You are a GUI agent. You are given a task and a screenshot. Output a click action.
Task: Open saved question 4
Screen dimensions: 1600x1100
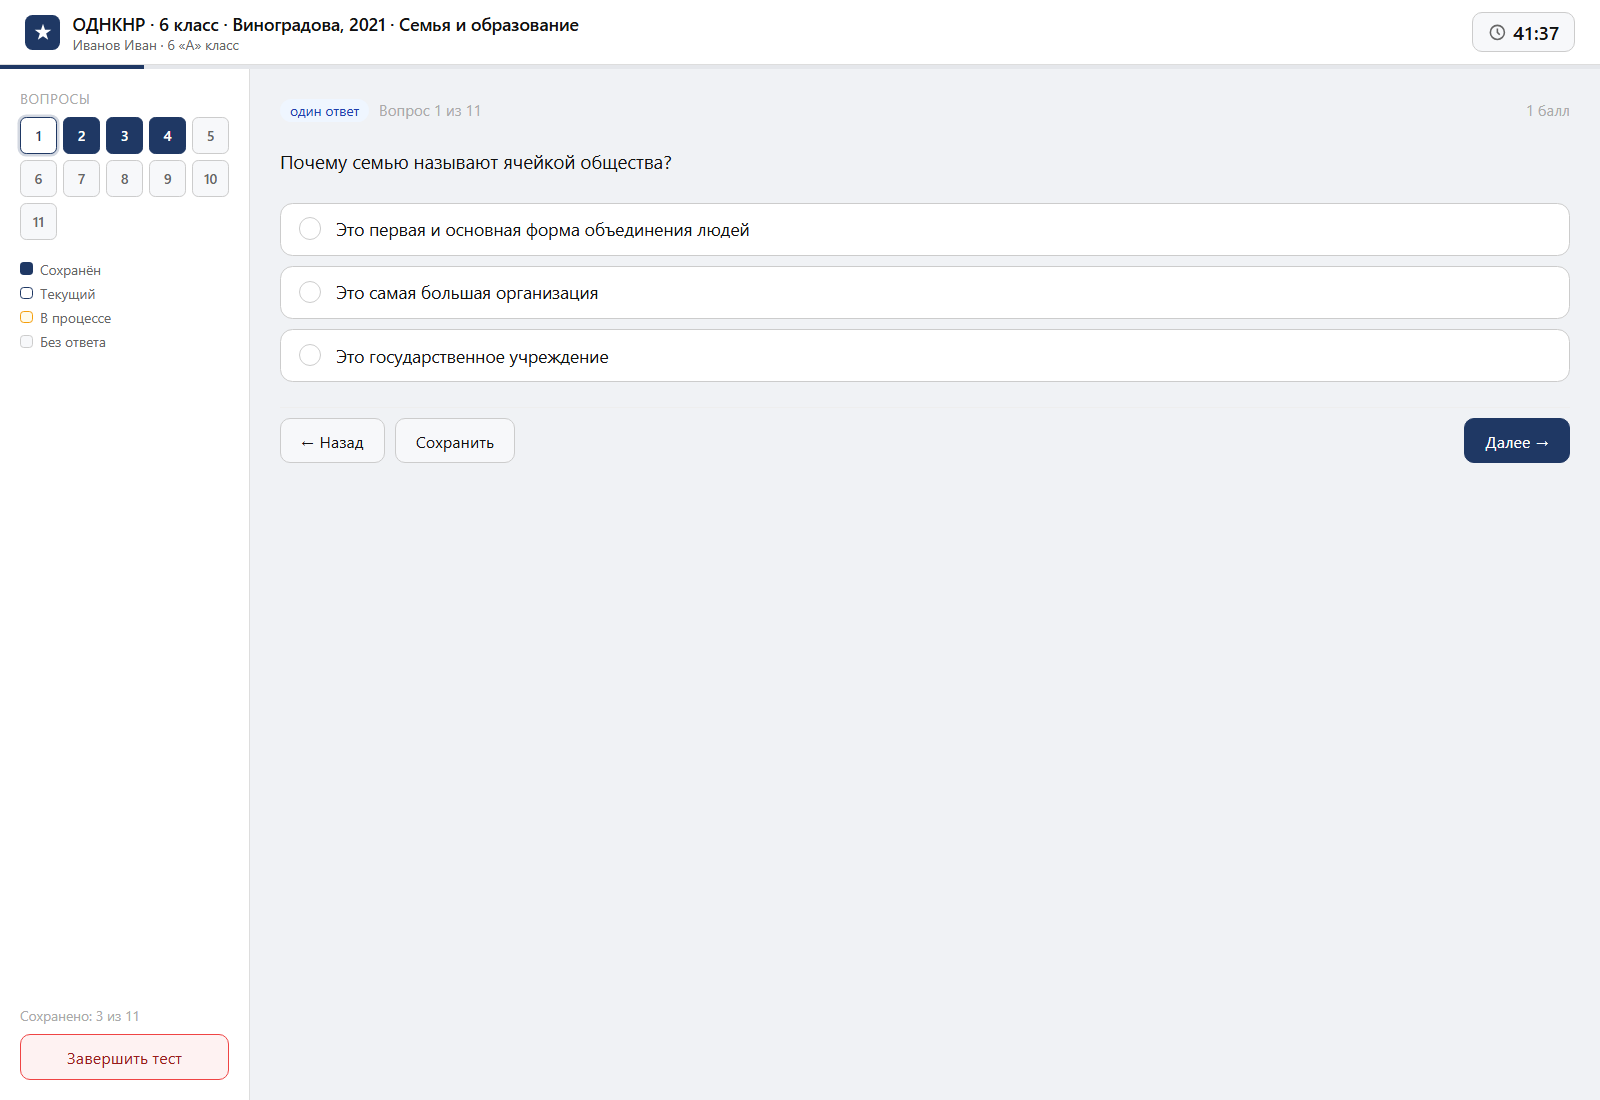click(167, 136)
